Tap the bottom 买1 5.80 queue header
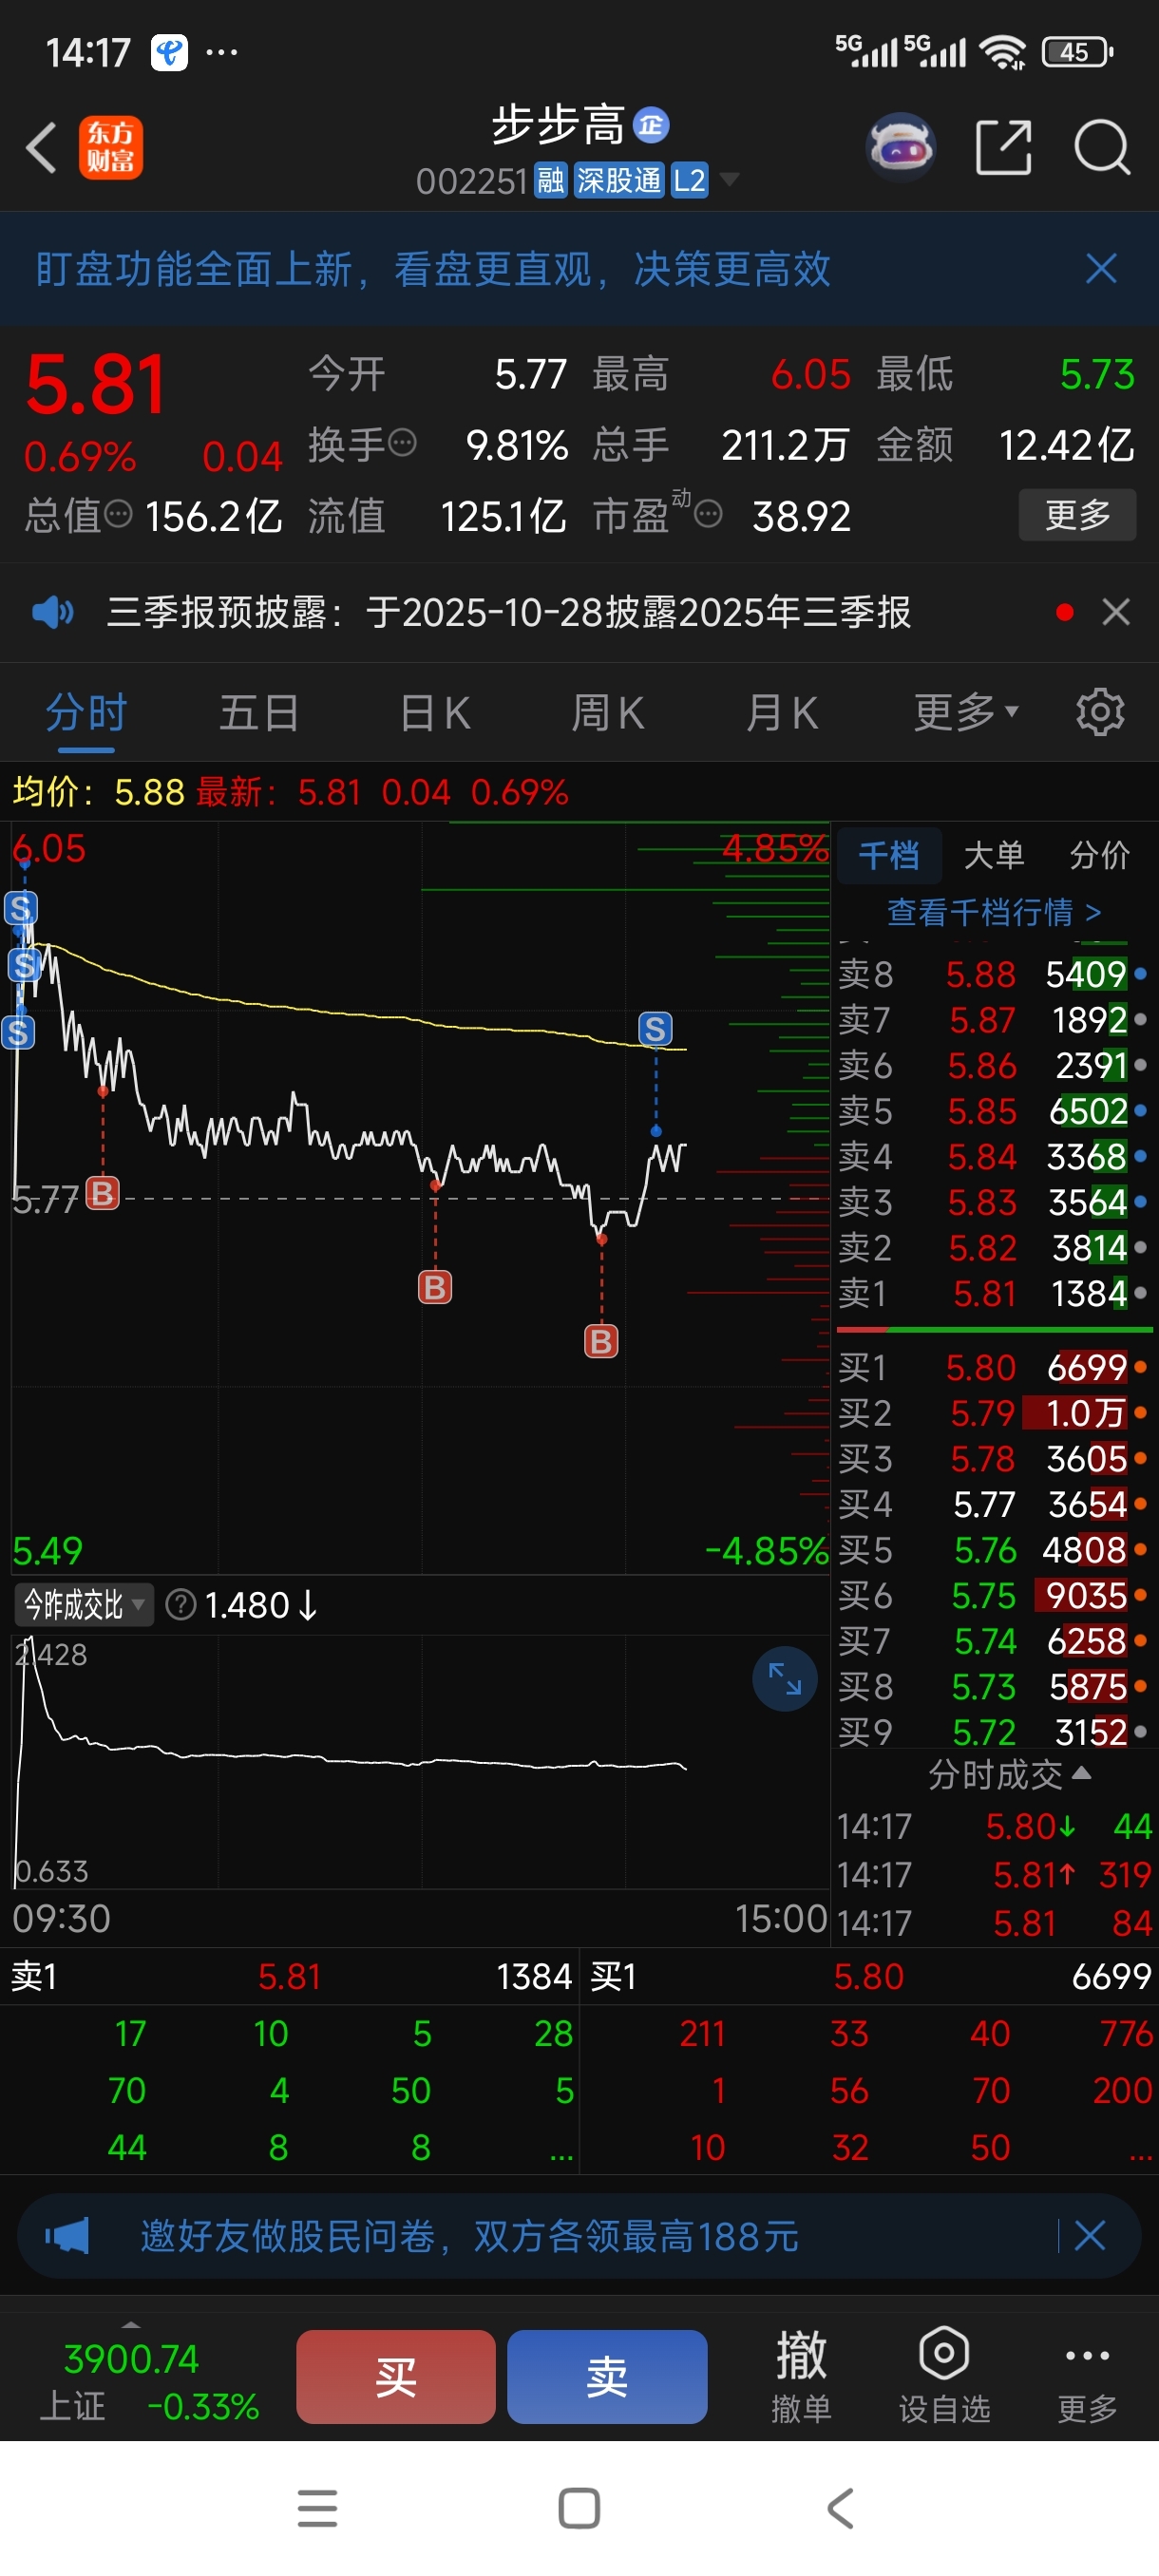 click(870, 1977)
